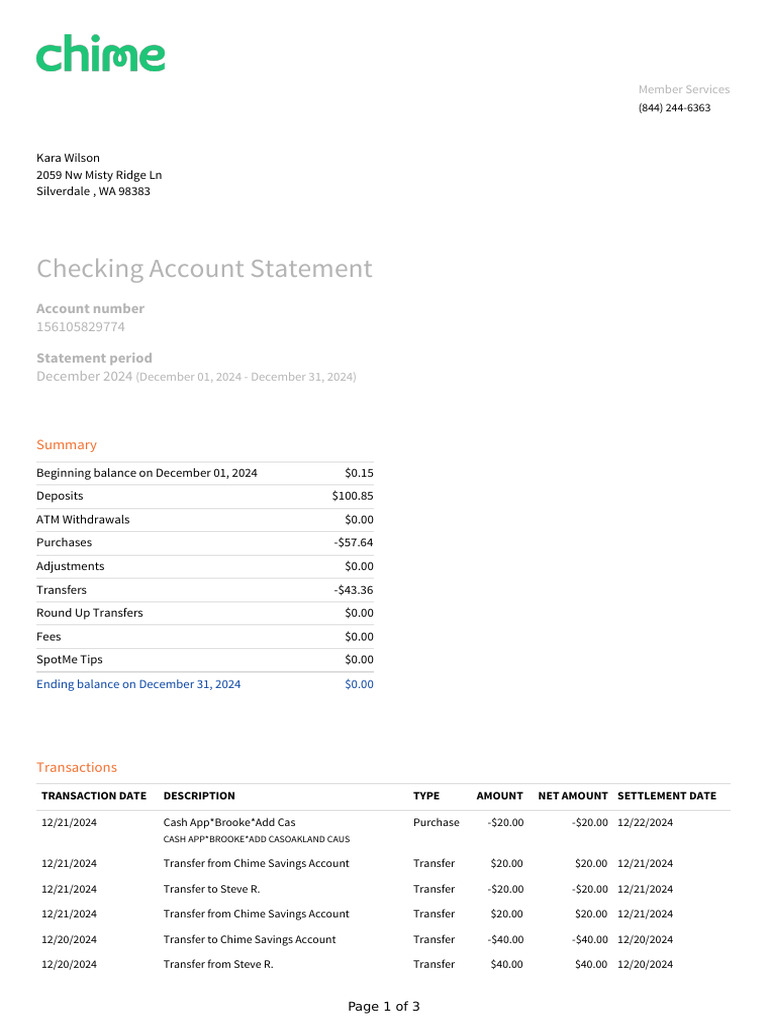768x1024 pixels.
Task: Click beginning balance value $0.15
Action: tap(359, 473)
